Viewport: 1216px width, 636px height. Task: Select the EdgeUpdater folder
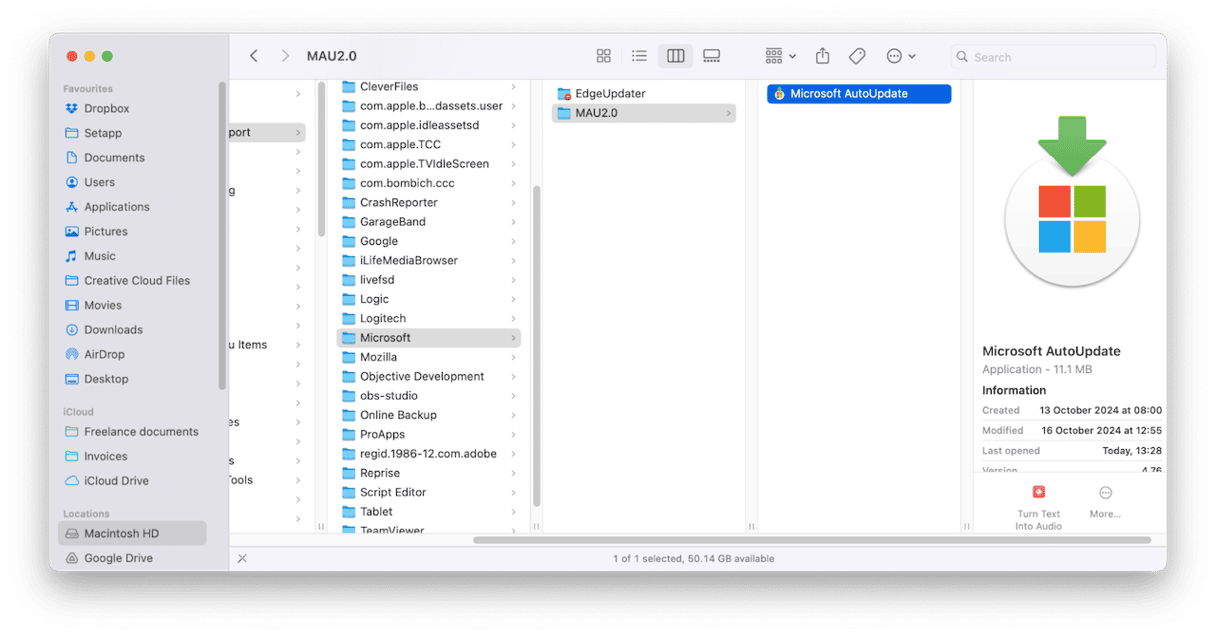tap(644, 94)
